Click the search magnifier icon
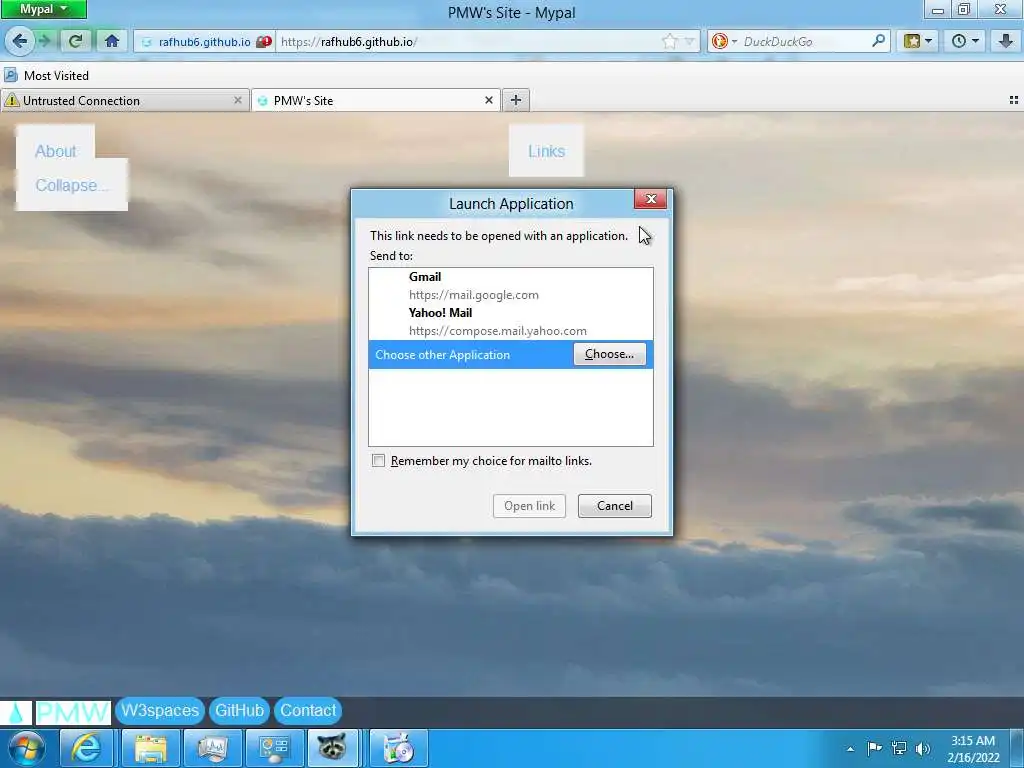The width and height of the screenshot is (1024, 768). click(878, 41)
